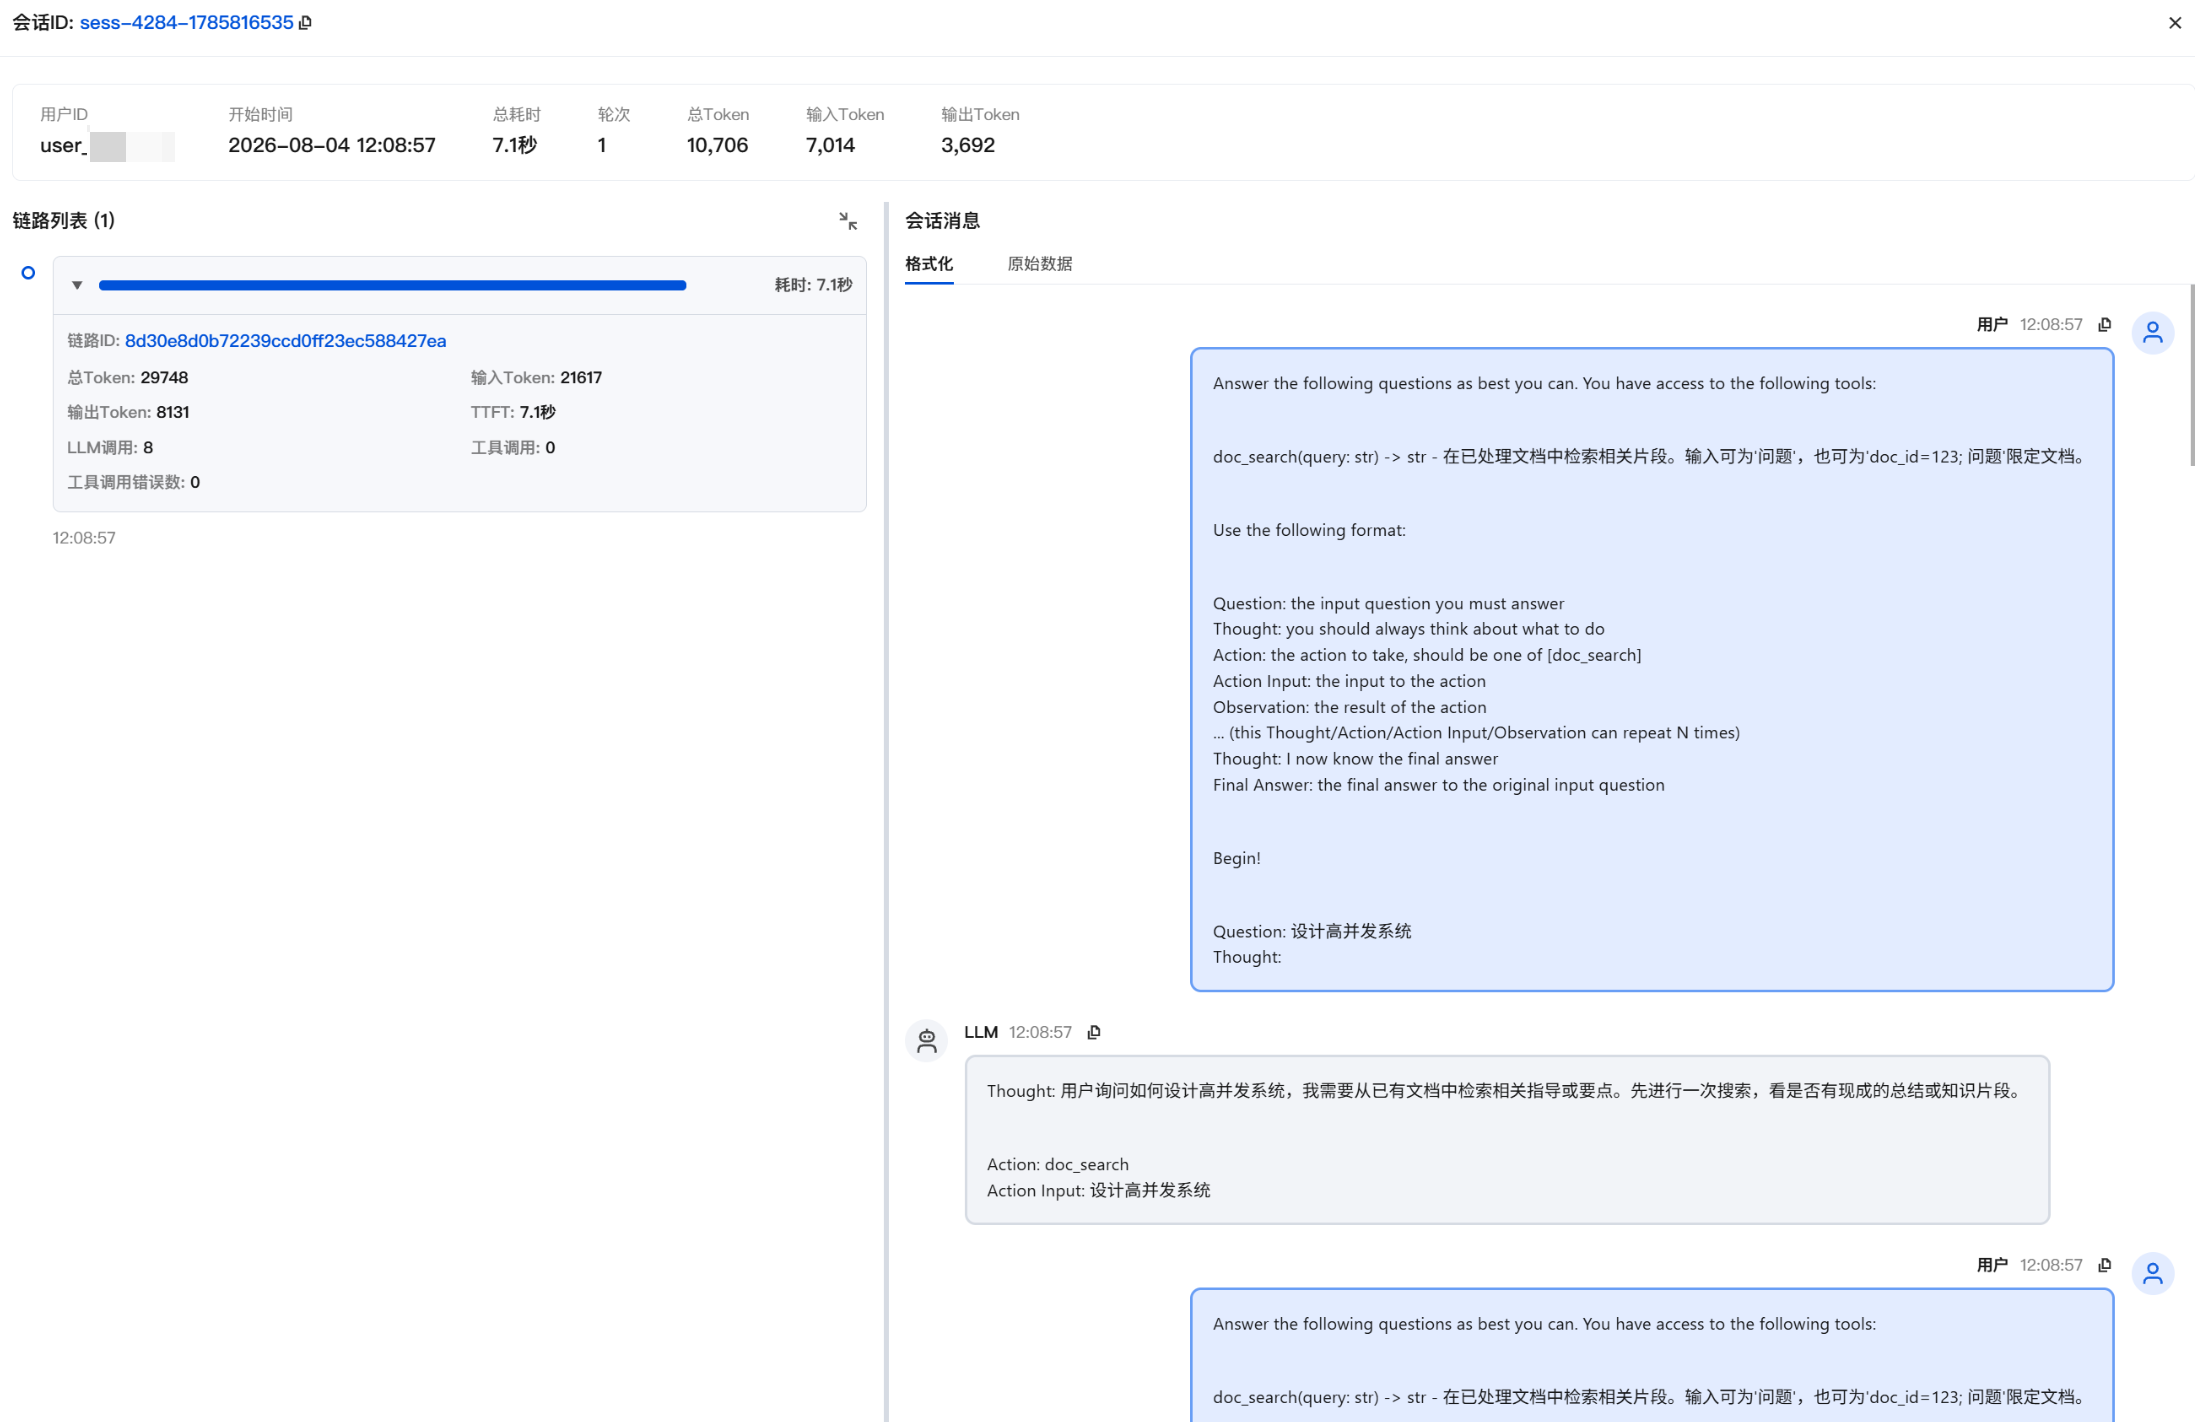This screenshot has width=2195, height=1422.
Task: Click the trace 耗时: 7.1秒 label
Action: (813, 285)
